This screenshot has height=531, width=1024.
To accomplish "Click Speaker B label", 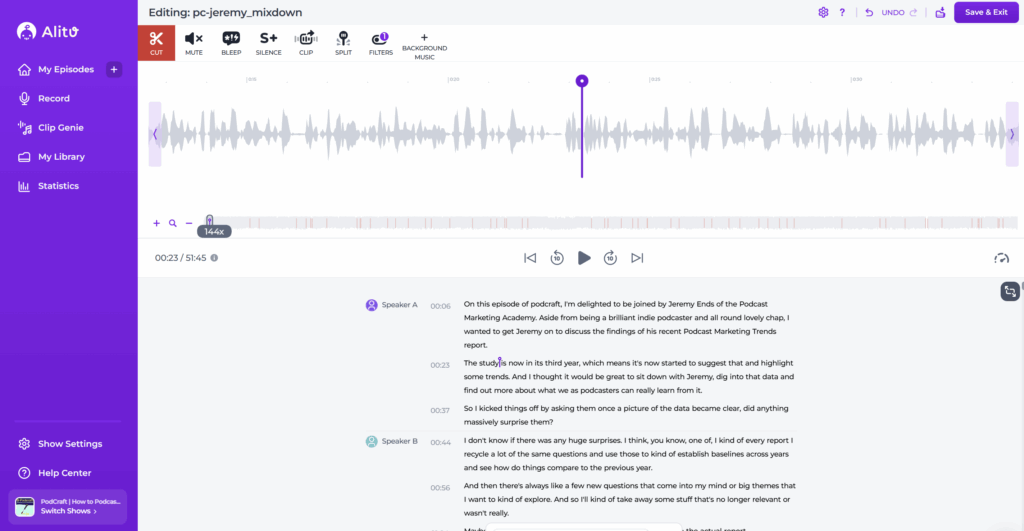I will click(400, 442).
